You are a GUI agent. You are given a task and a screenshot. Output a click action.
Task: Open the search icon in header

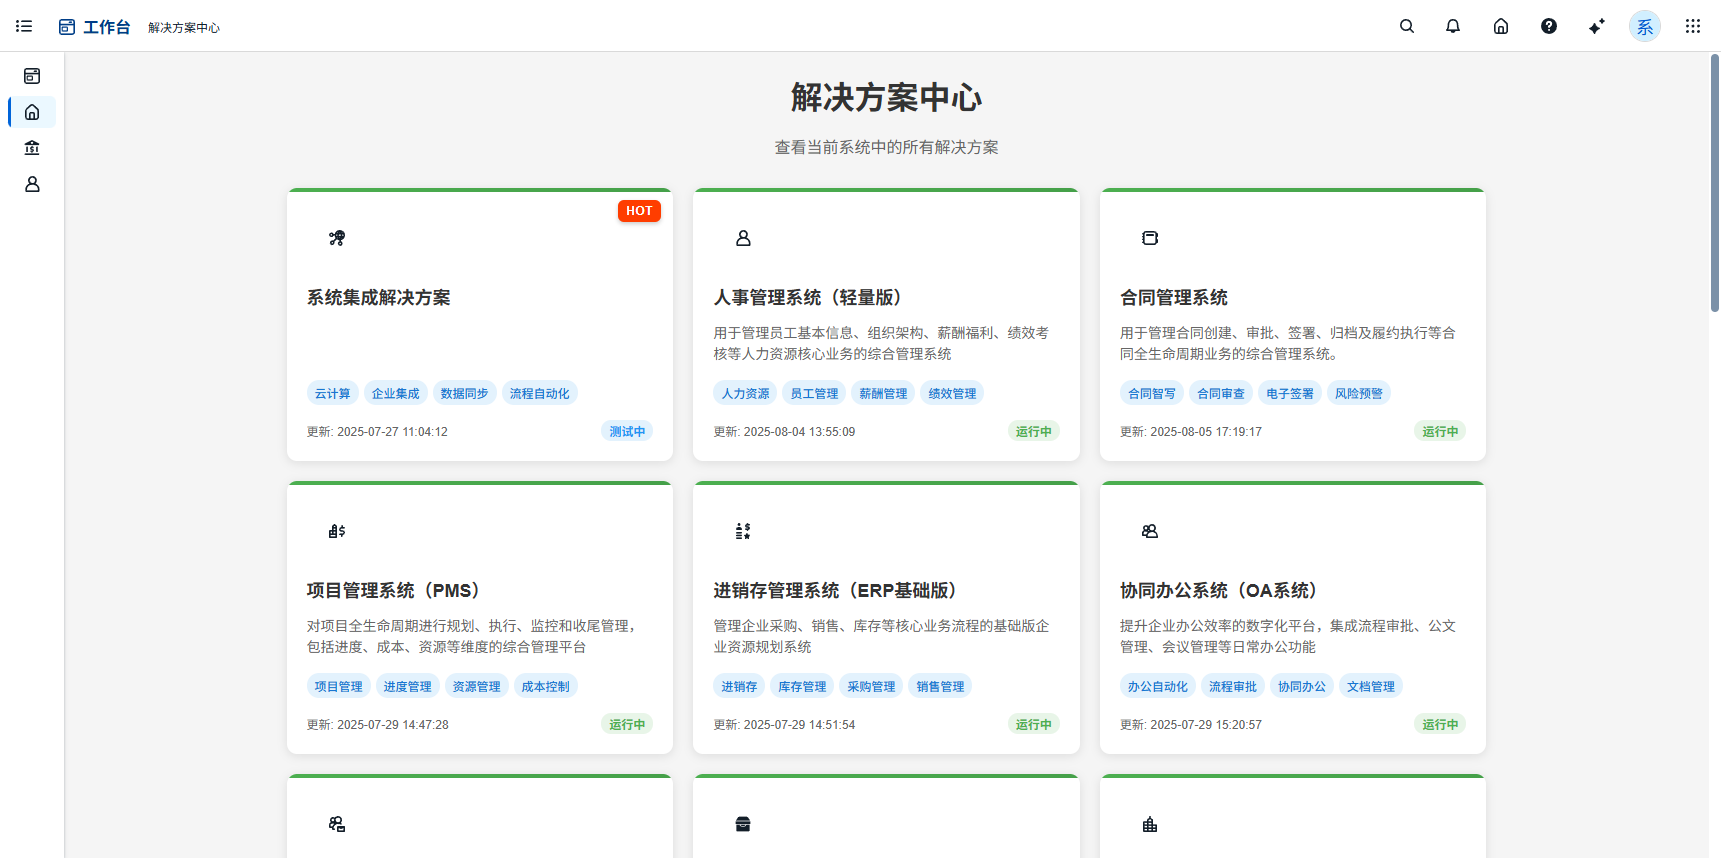click(x=1406, y=26)
